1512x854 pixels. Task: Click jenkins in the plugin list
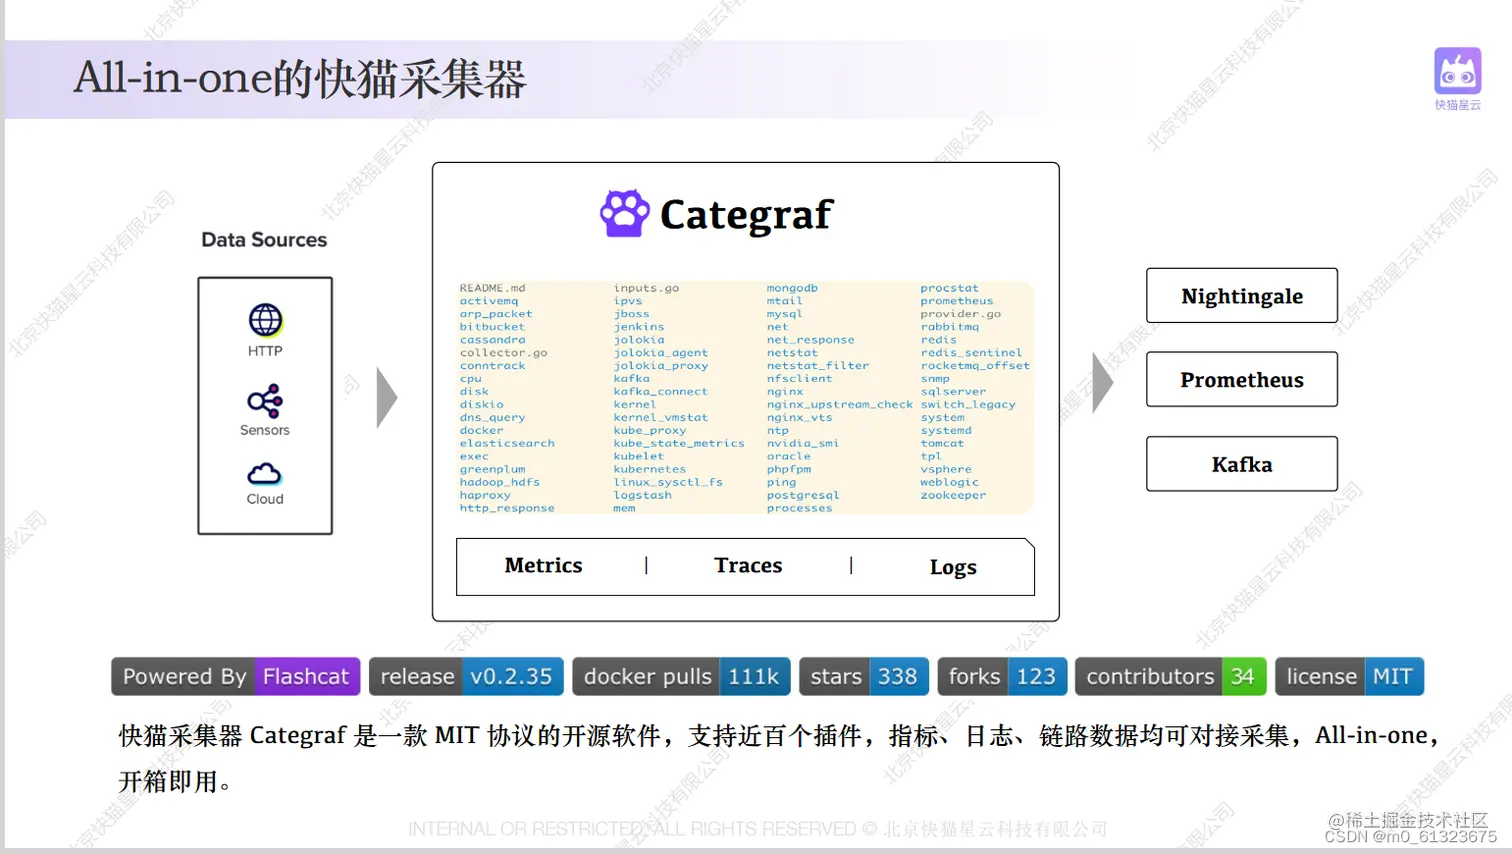coord(639,327)
